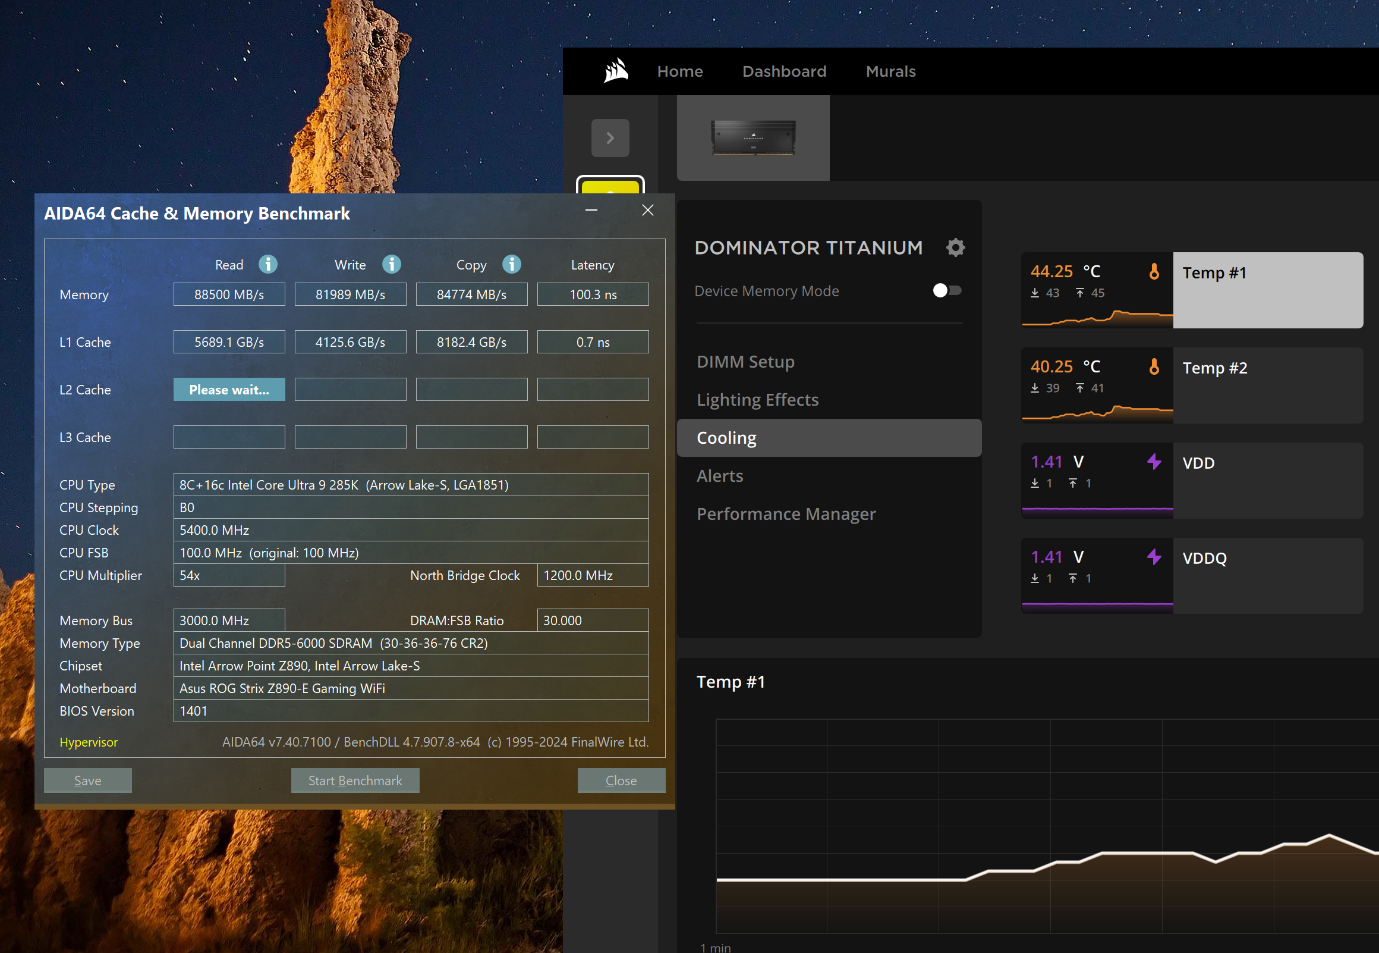Open the Dashboard tab in iCUE

tap(784, 71)
